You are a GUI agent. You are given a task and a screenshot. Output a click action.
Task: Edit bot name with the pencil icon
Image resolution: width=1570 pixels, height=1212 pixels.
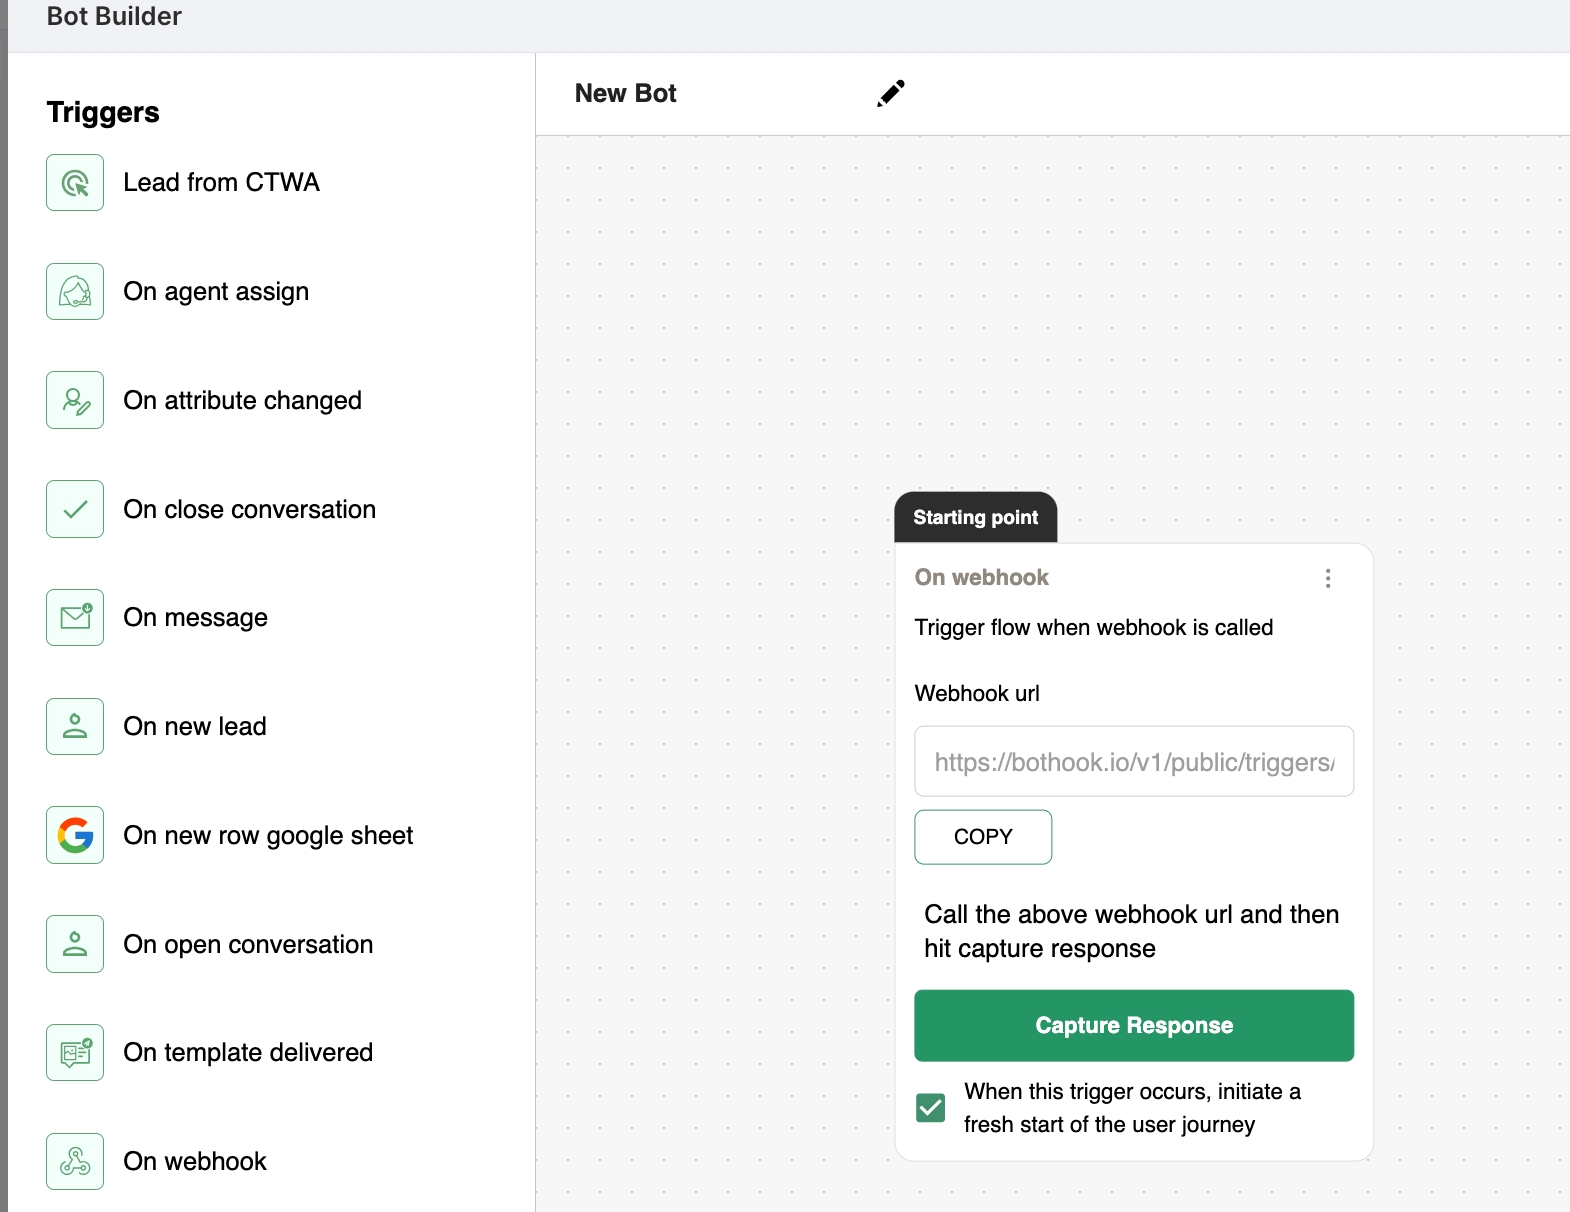tap(890, 93)
